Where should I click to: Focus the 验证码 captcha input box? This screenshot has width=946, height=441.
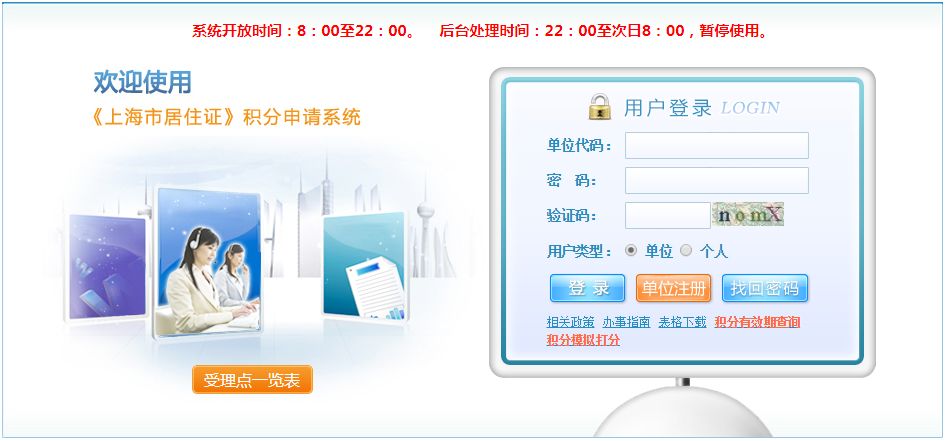[668, 215]
